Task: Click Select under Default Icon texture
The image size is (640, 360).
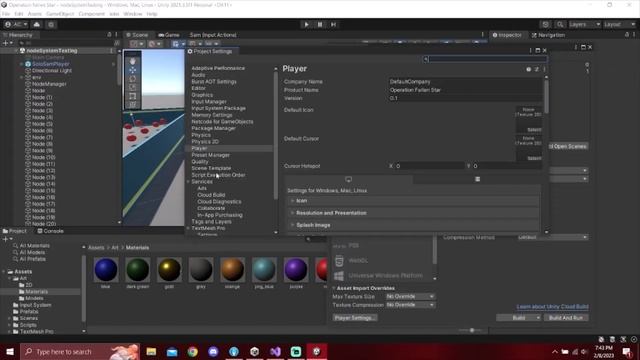Action: 533,130
